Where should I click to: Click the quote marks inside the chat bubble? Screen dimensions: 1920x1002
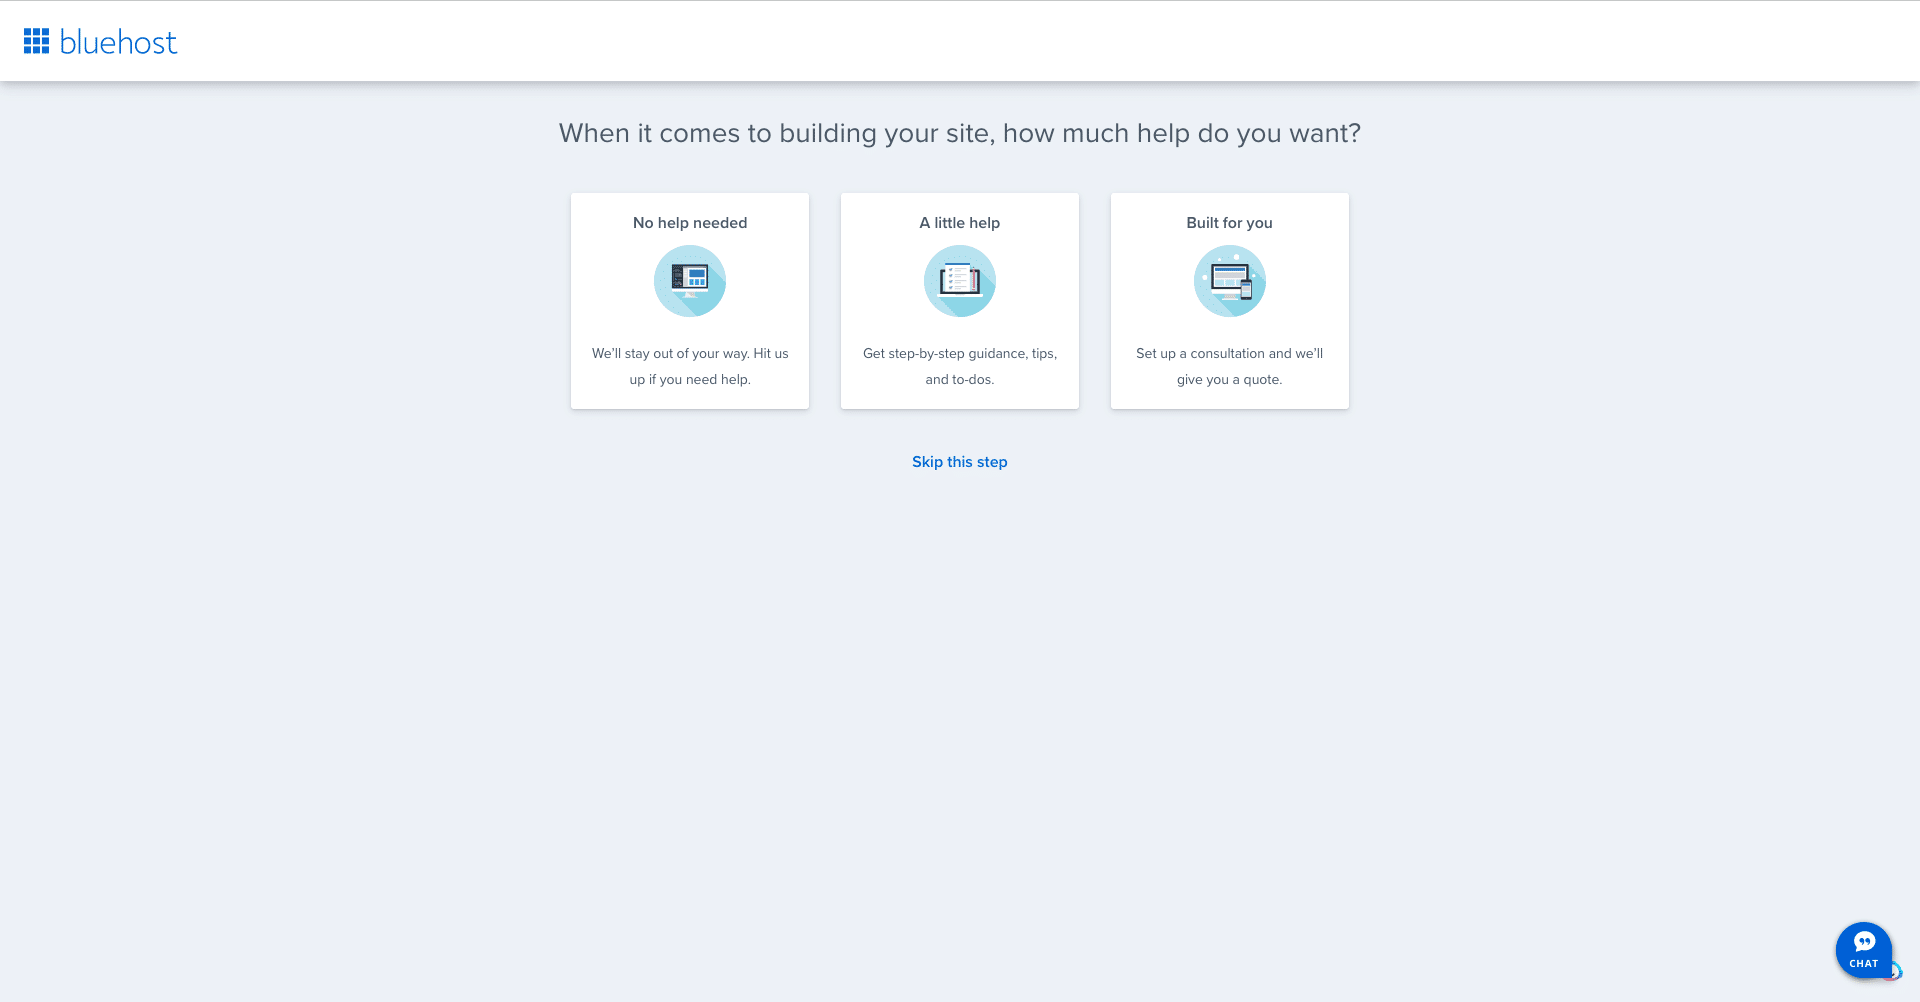(x=1864, y=942)
